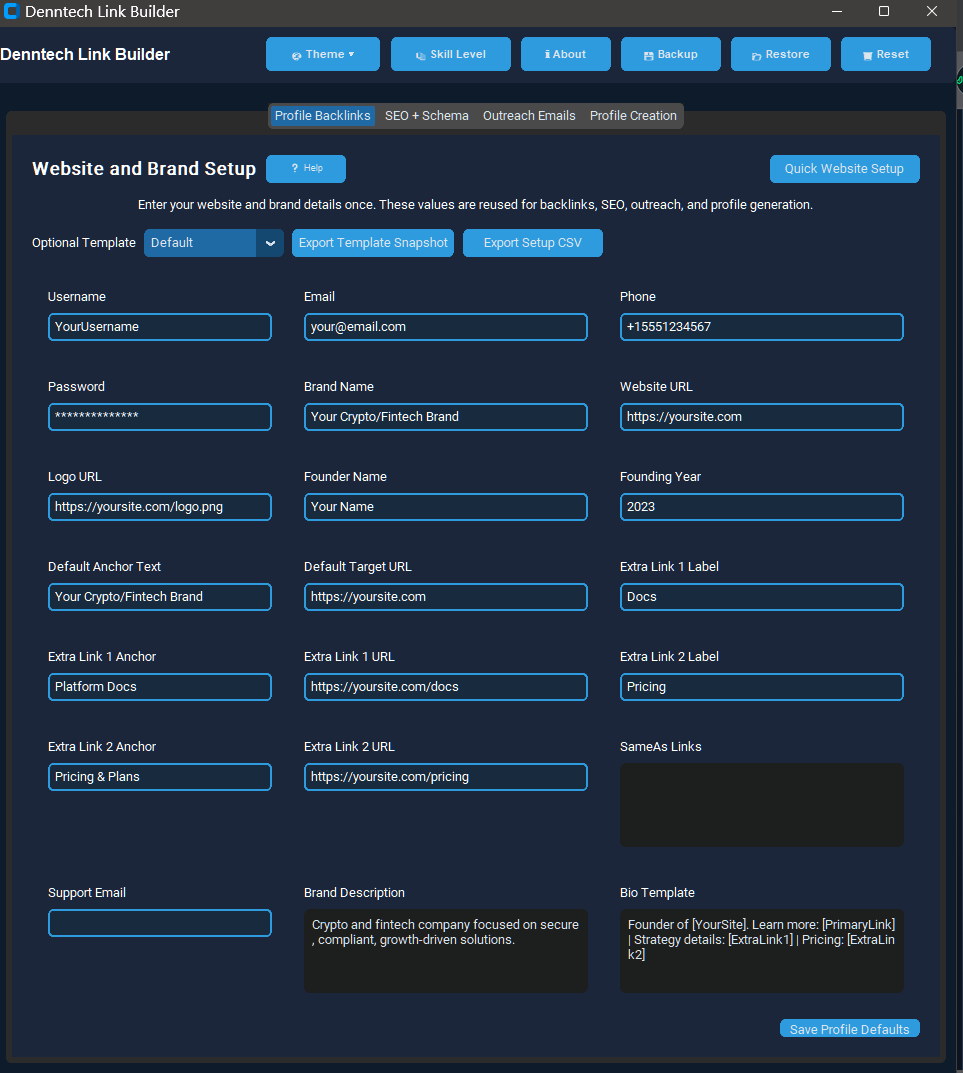Open Help using the question mark icon
963x1073 pixels.
pos(293,168)
